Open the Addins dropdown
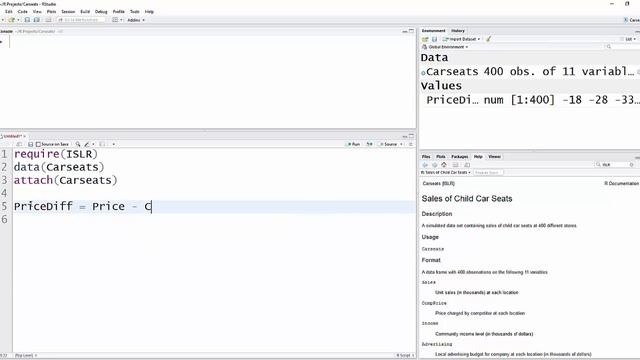This screenshot has width=640, height=360. click(x=136, y=20)
